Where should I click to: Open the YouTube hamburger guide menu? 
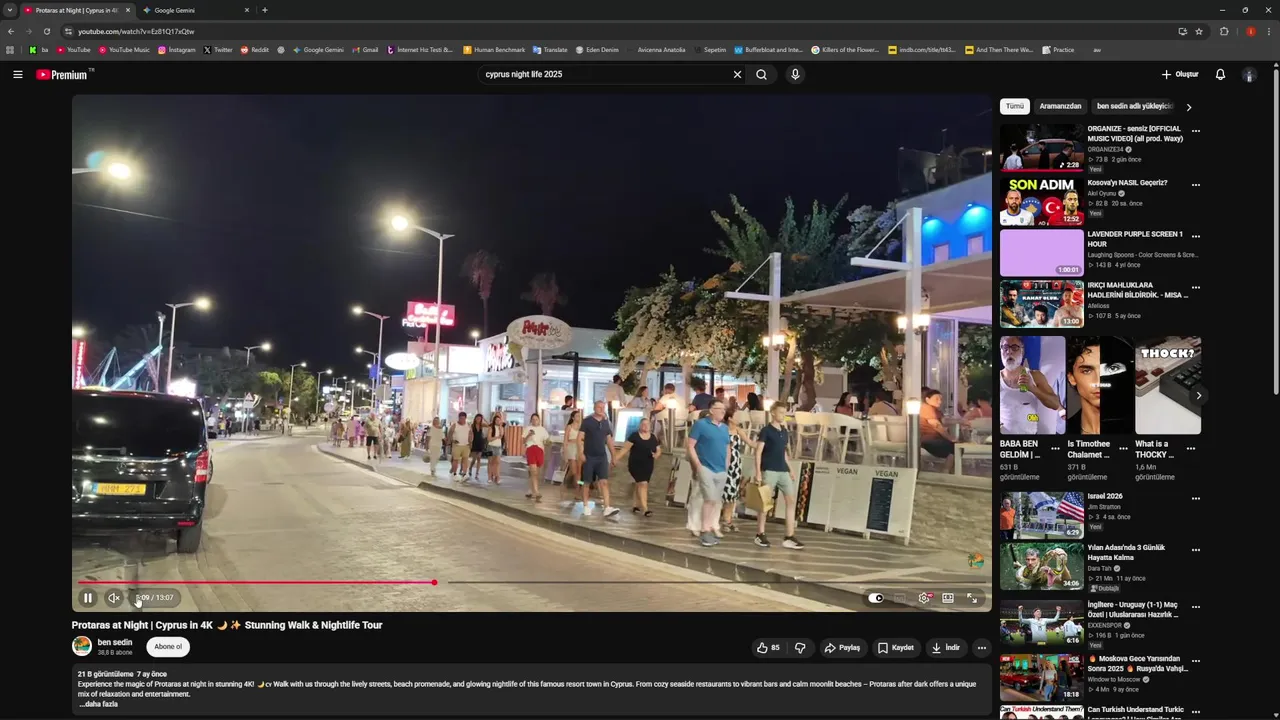tap(17, 74)
